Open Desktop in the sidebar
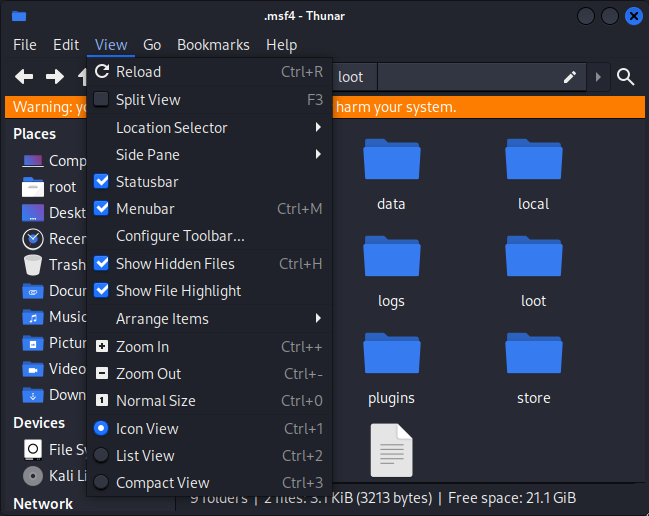Image resolution: width=649 pixels, height=516 pixels. 54,213
